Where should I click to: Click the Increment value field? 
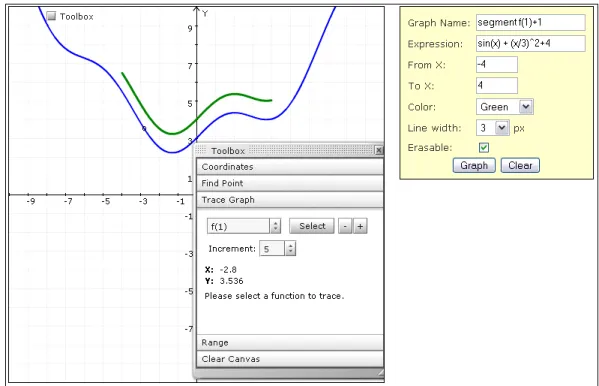[272, 248]
